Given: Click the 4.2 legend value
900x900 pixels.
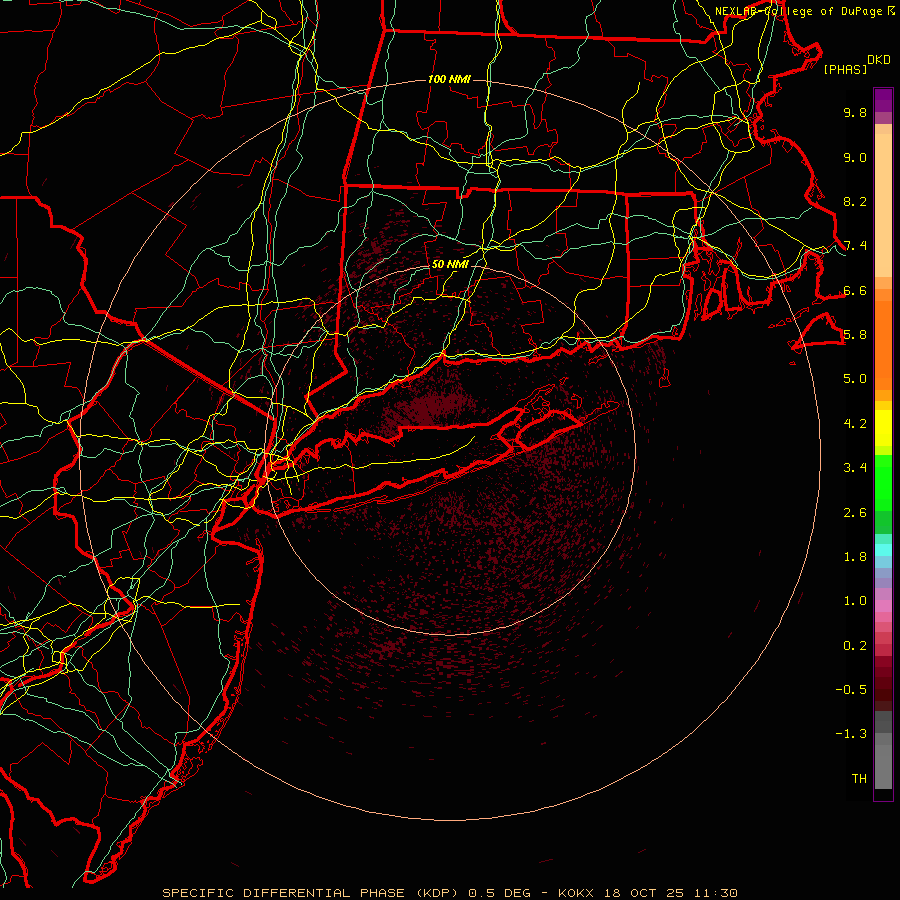Looking at the screenshot, I should 855,424.
